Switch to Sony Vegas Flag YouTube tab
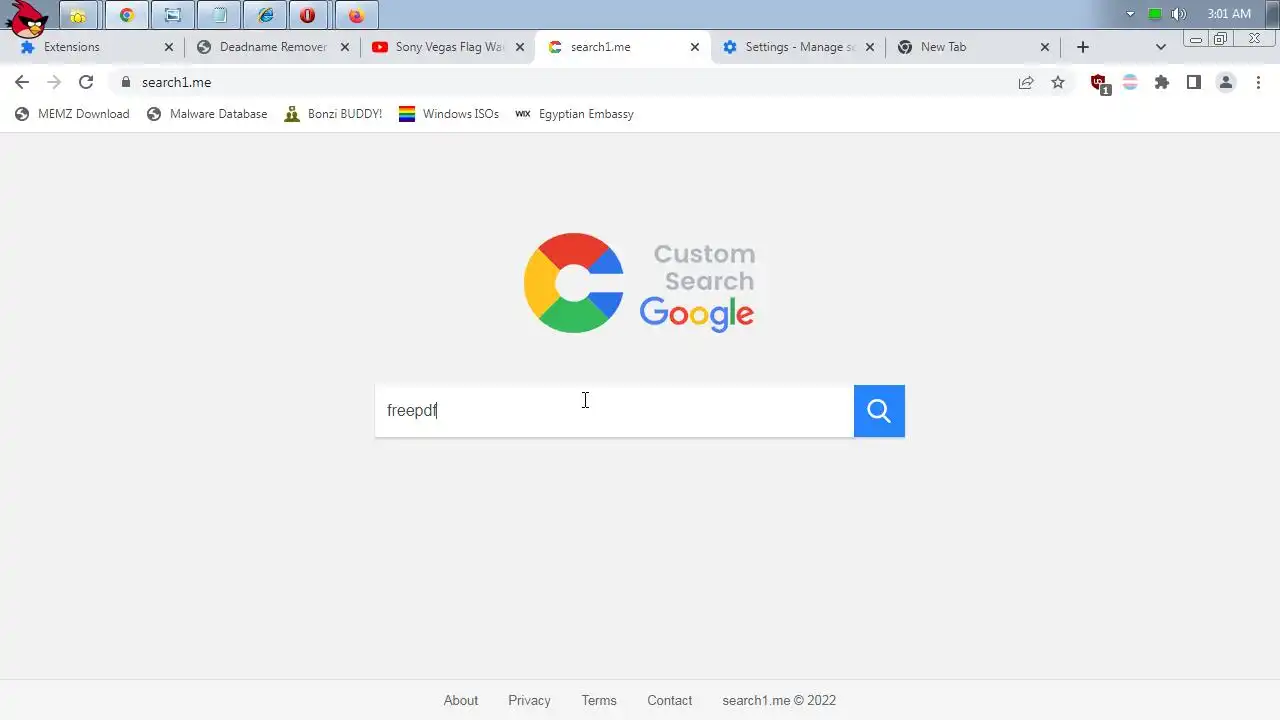Screen dimensions: 1280x720 coord(447,47)
